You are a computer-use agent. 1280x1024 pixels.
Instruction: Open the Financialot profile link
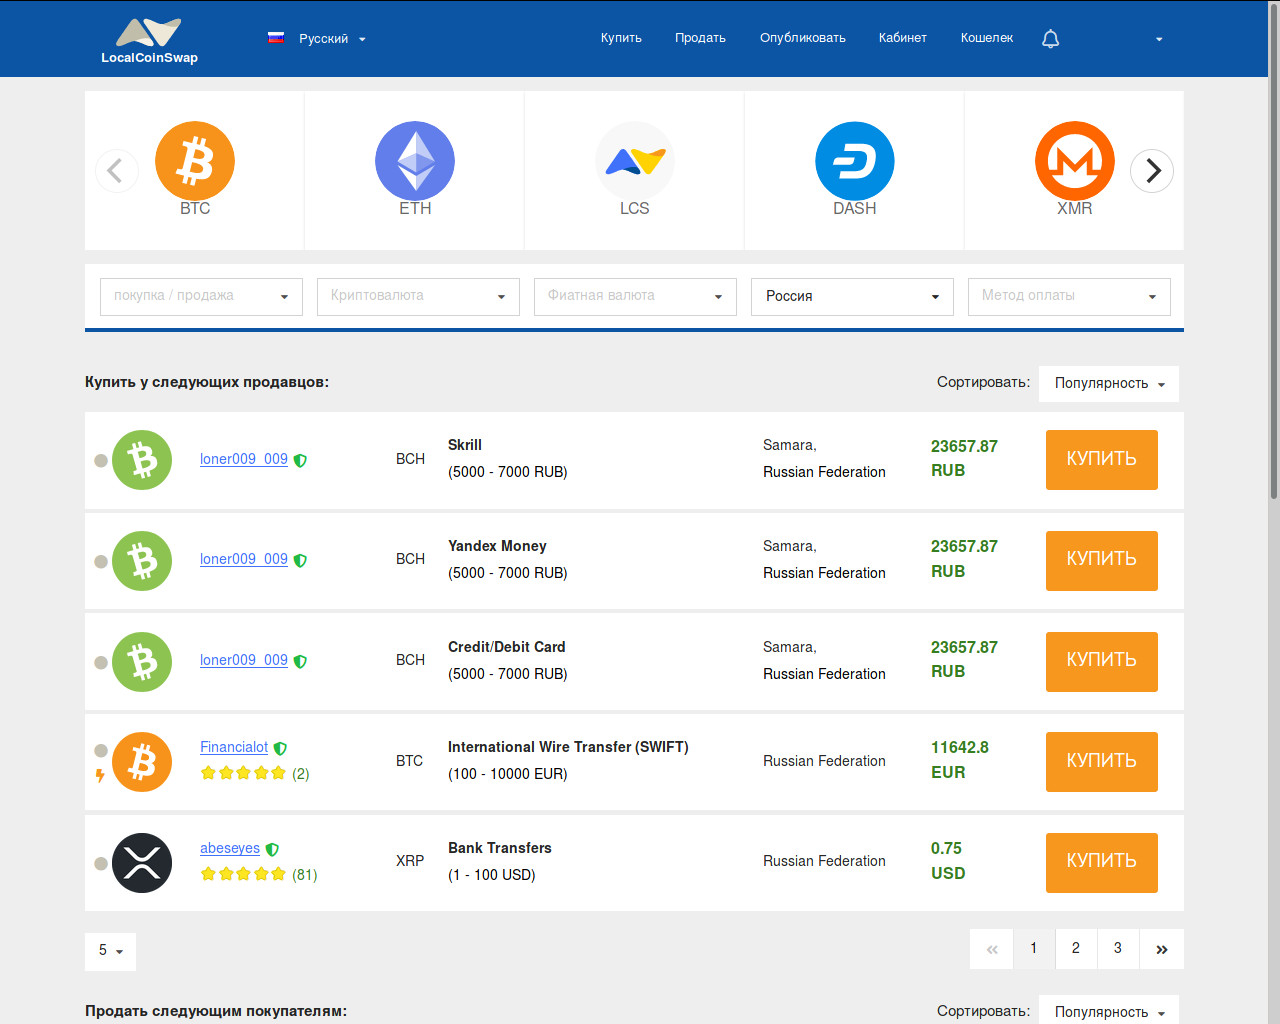(234, 747)
